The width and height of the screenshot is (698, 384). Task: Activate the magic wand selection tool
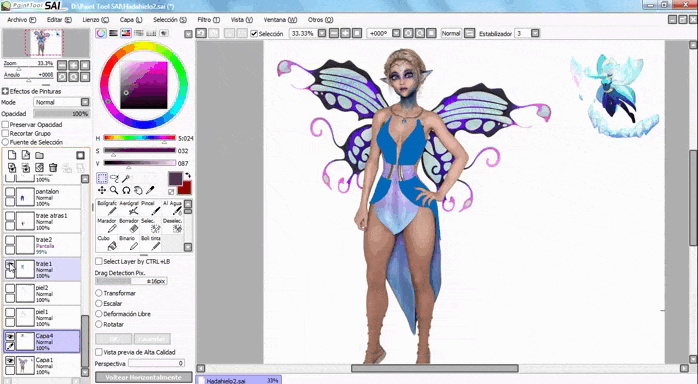[x=126, y=178]
